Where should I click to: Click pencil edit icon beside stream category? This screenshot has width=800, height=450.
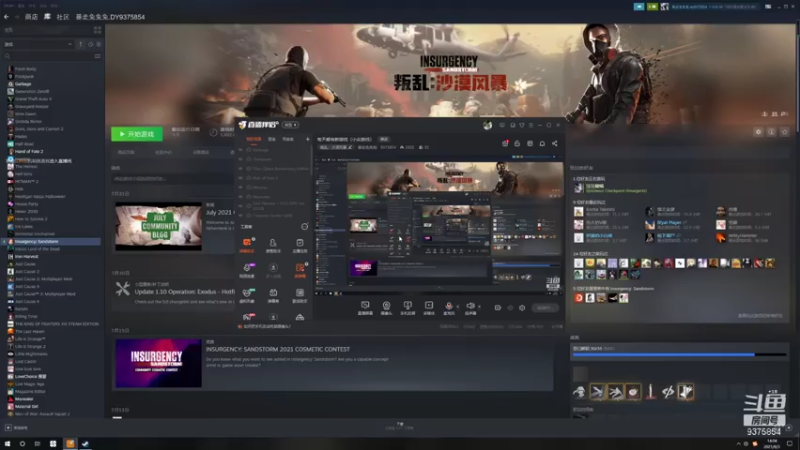tap(350, 147)
